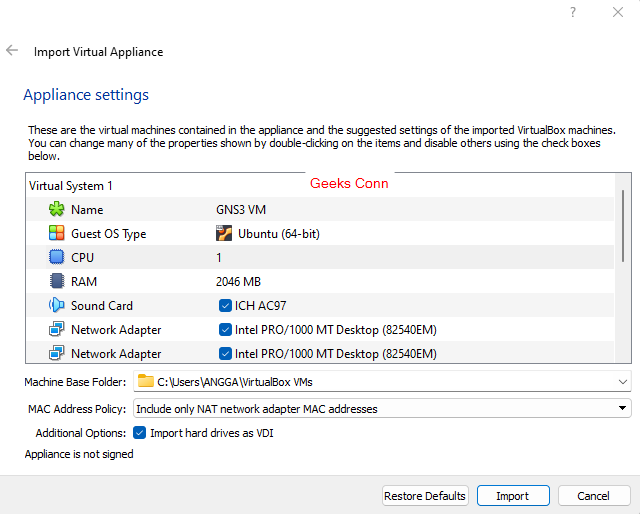Click the Import button

click(x=513, y=496)
